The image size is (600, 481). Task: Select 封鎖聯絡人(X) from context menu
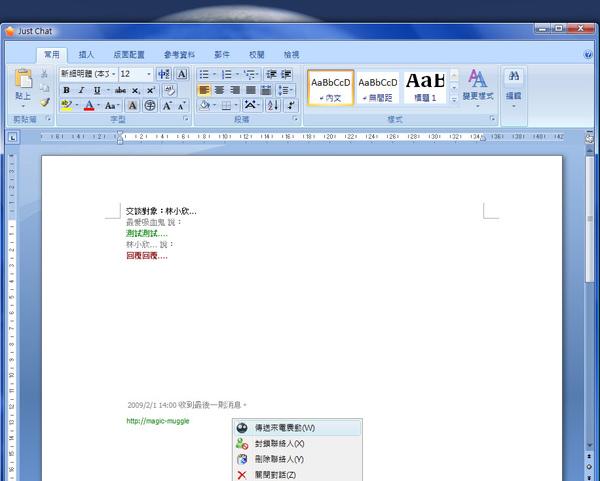[x=279, y=443]
